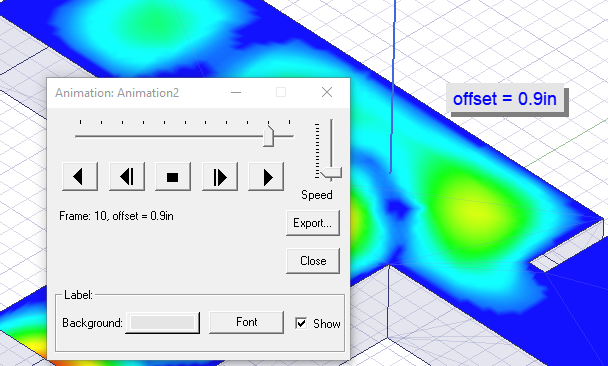608x366 pixels.
Task: Click the label Background color swatch
Action: click(162, 323)
